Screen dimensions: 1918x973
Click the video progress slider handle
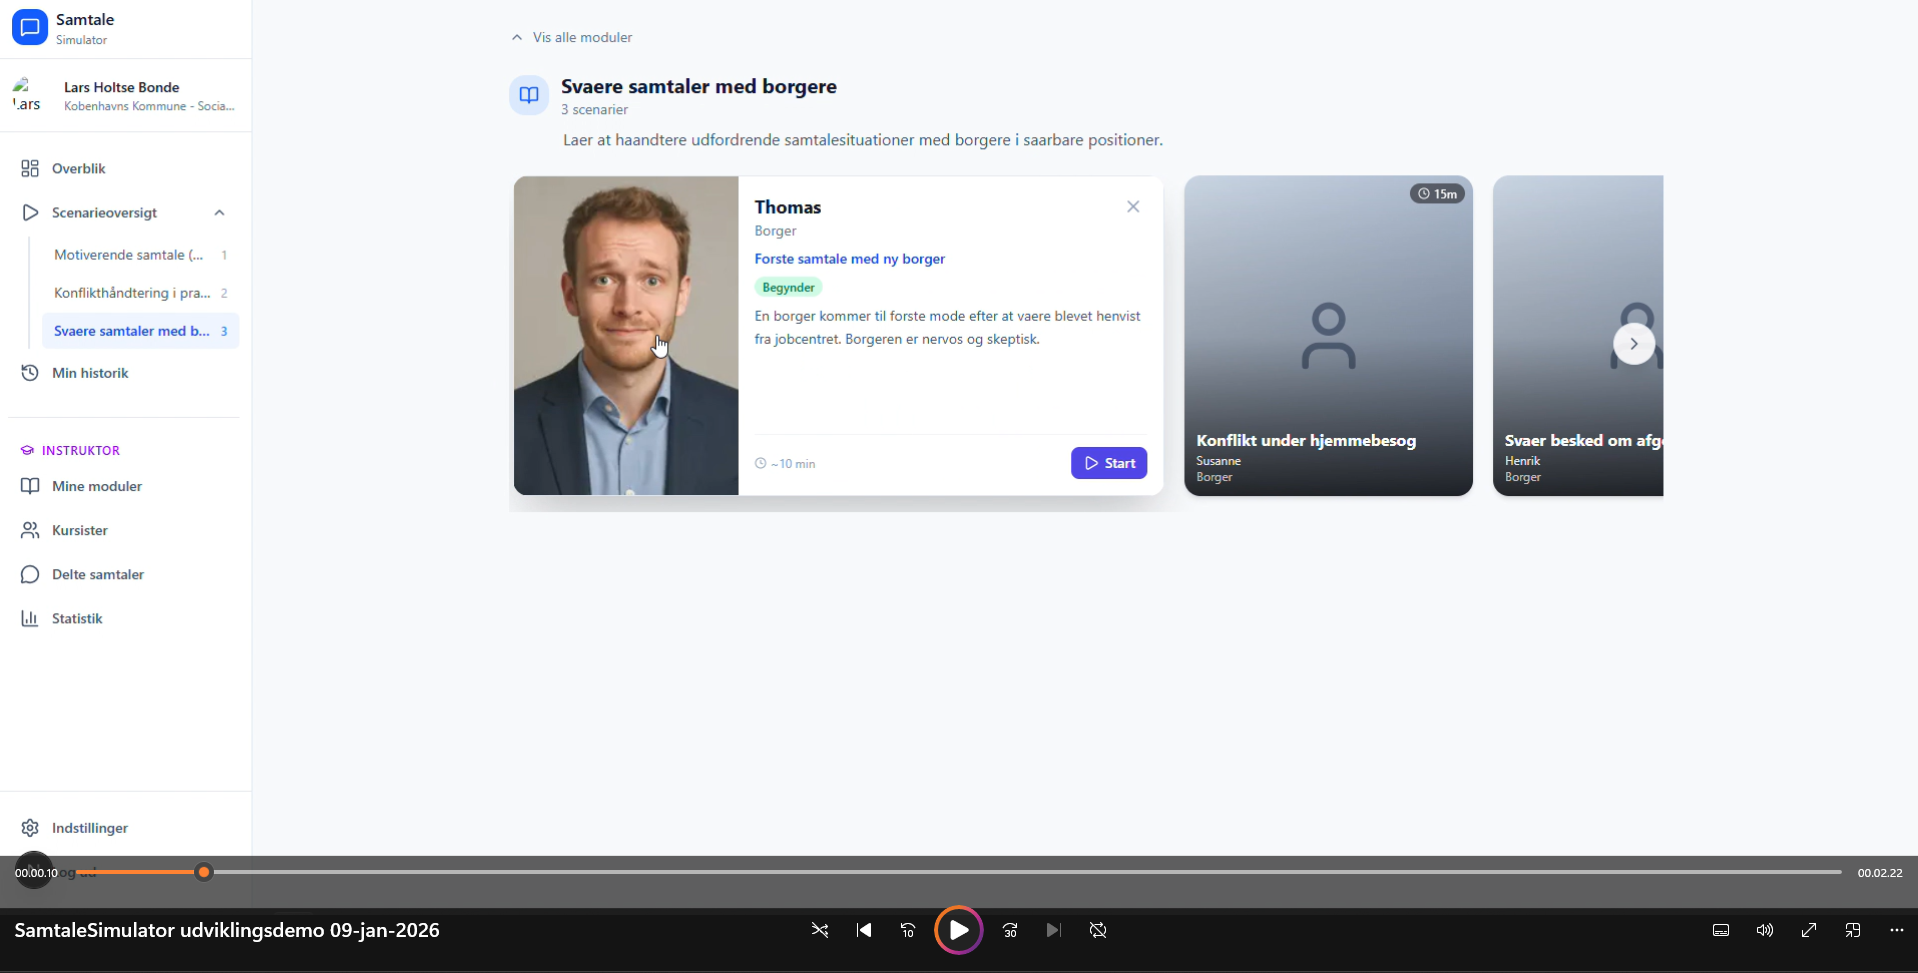(x=204, y=872)
